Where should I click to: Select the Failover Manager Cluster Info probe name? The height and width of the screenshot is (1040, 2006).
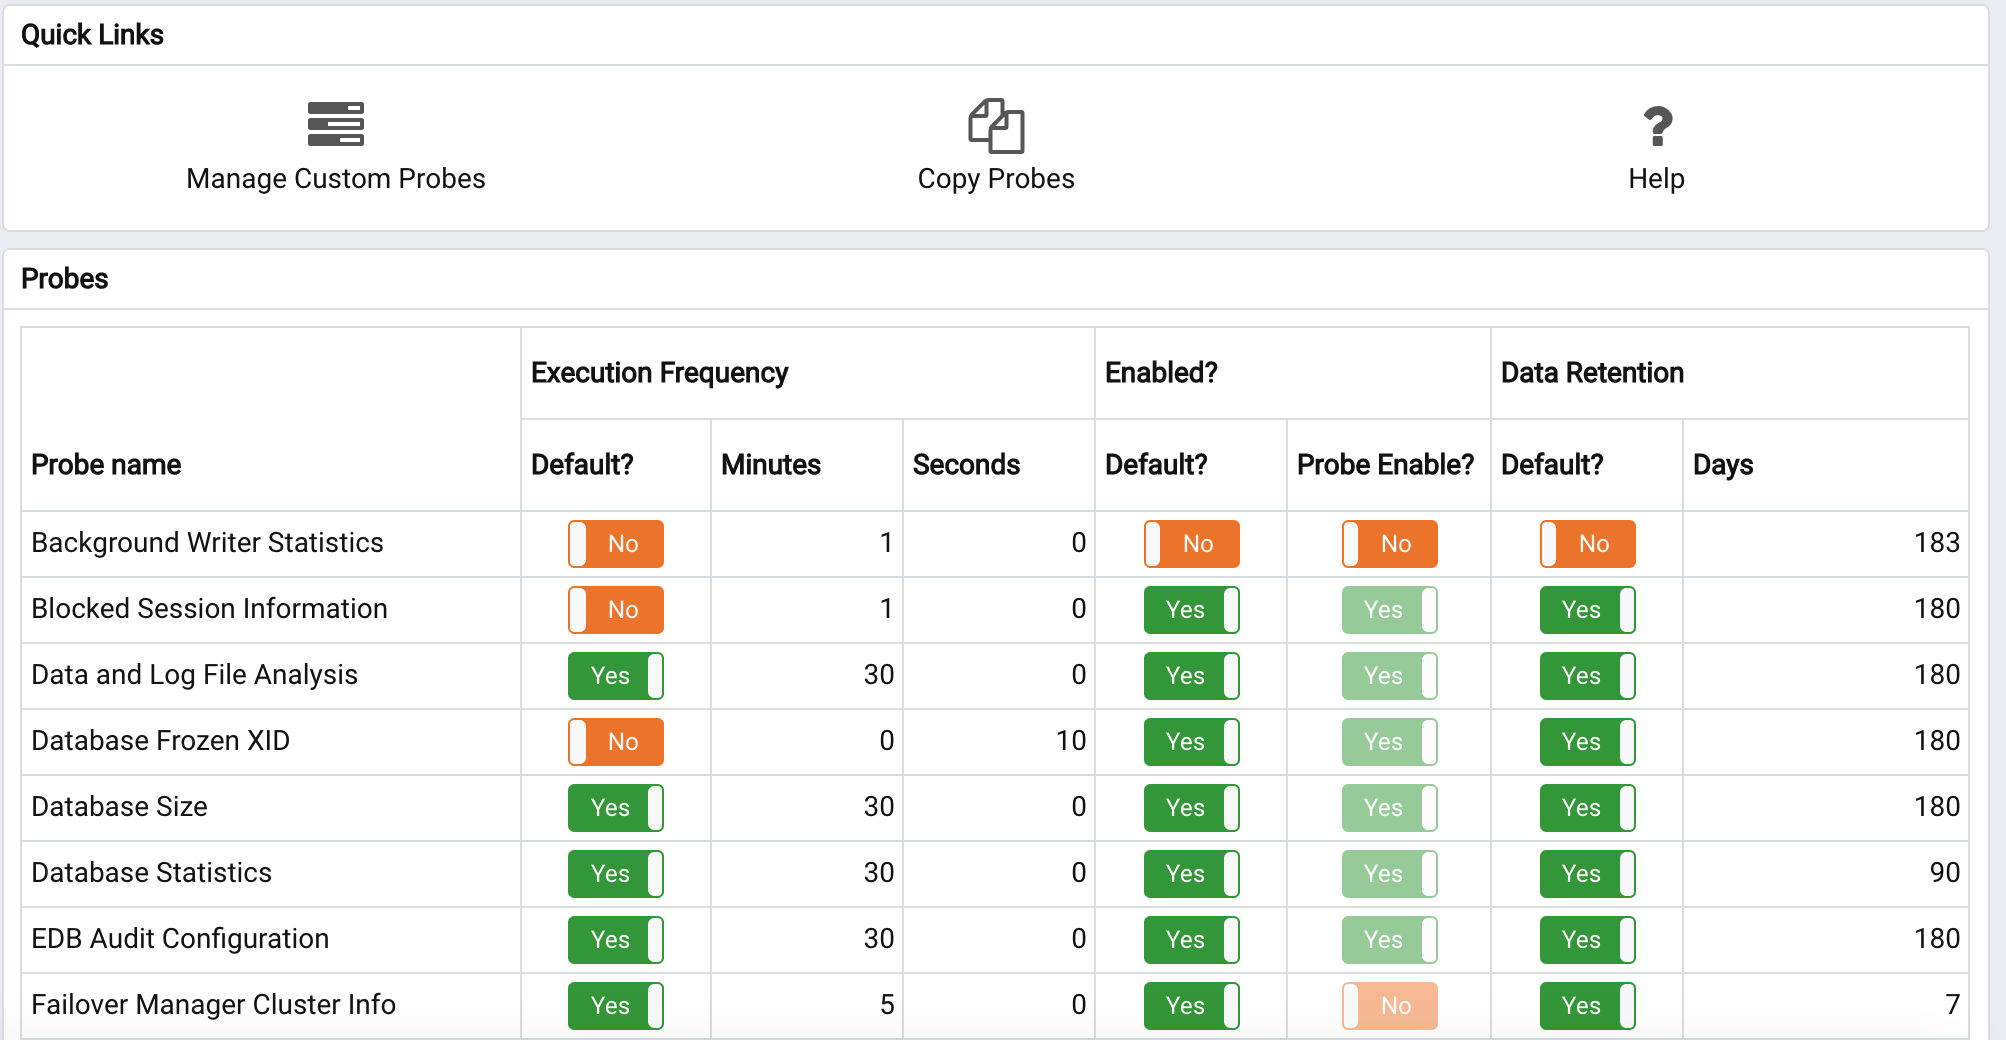click(214, 1005)
